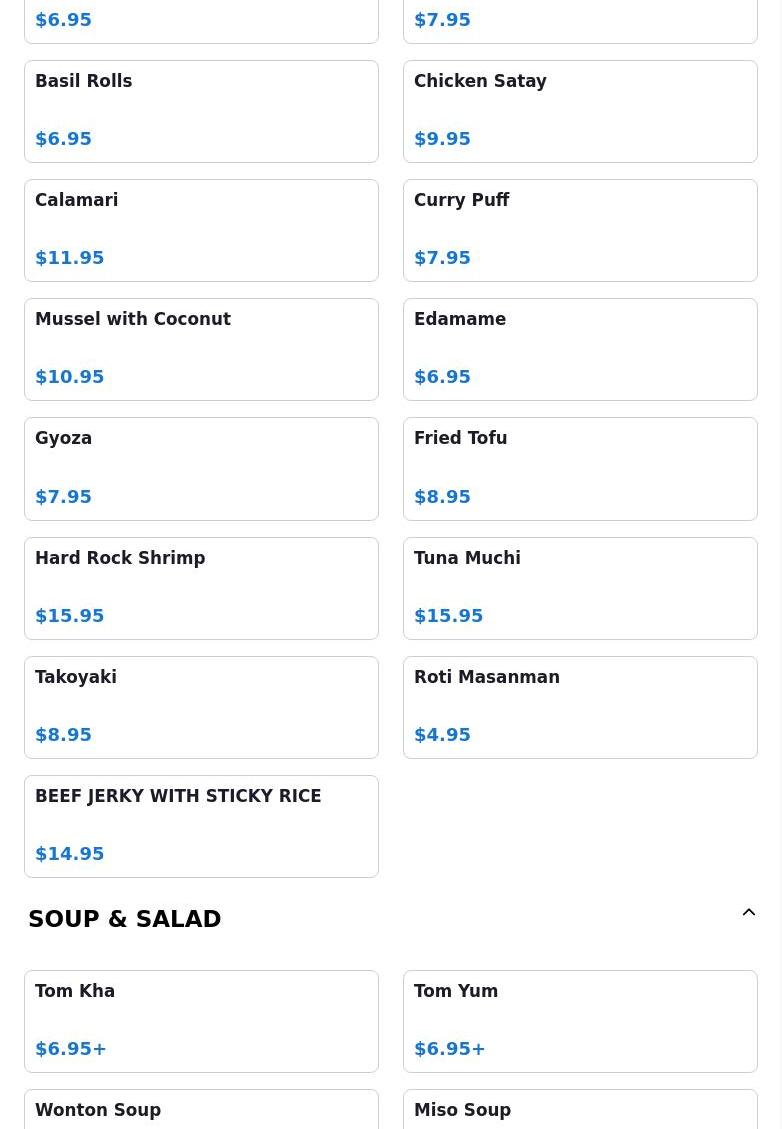Viewport: 782px width, 1129px height.
Task: Choose Hard Rock Shrimp
Action: coord(201,588)
